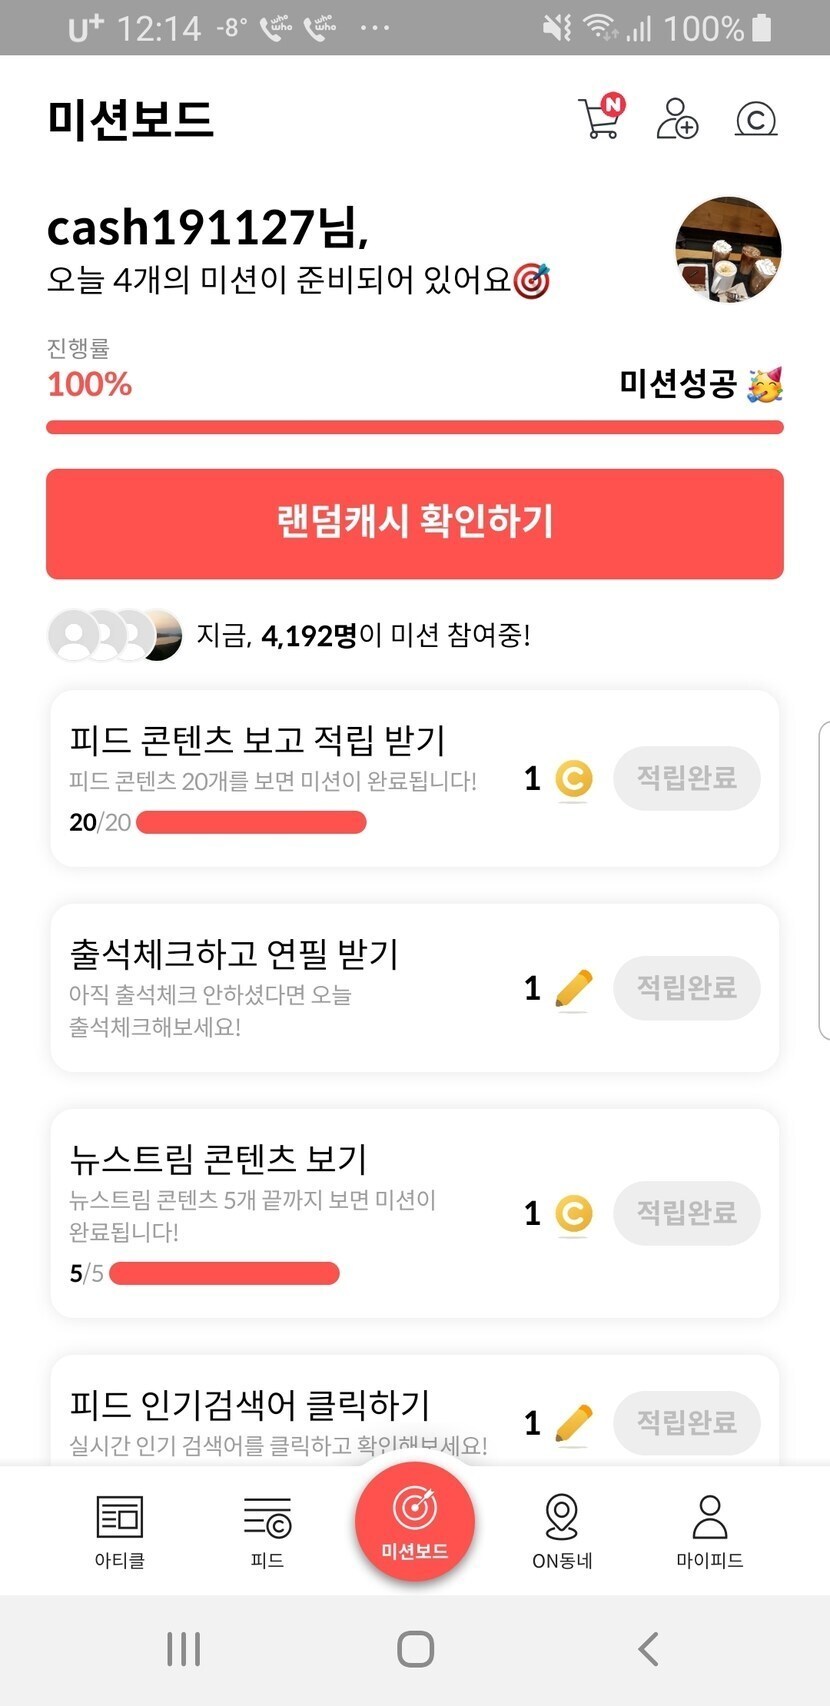Tap 적립완료 for 피드 콘텐츠 mission
This screenshot has width=830, height=1706.
pyautogui.click(x=687, y=778)
